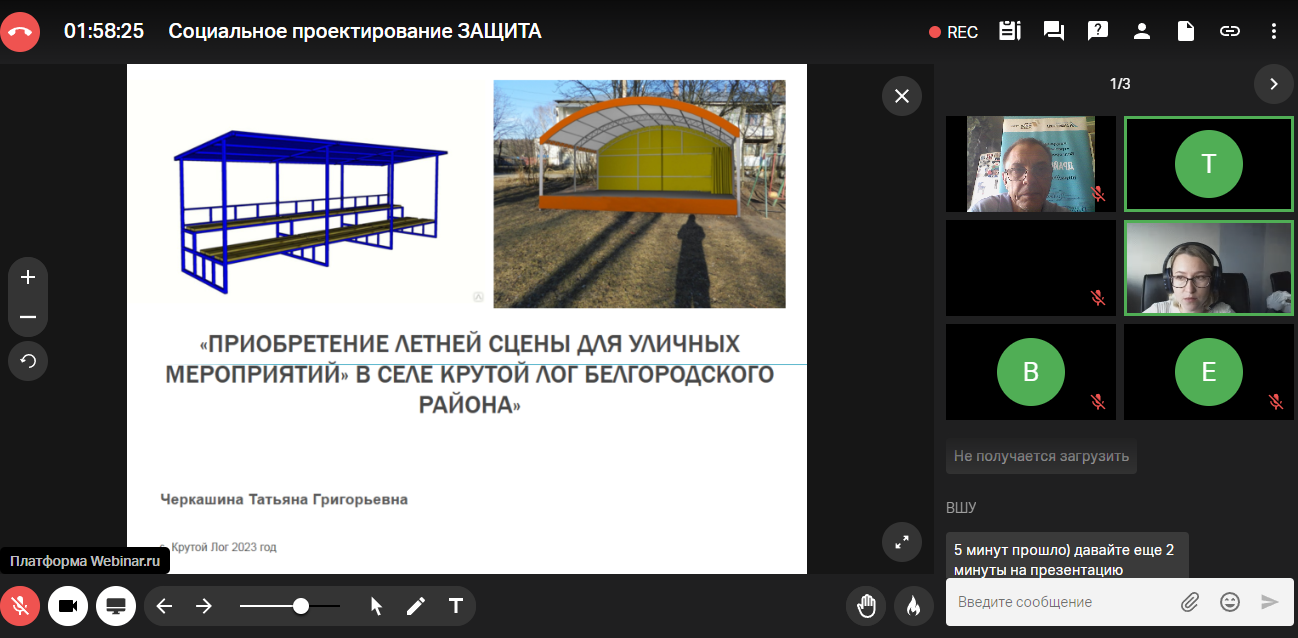Zoom in on the slide with plus button
Screen dimensions: 1298x638
pos(28,277)
